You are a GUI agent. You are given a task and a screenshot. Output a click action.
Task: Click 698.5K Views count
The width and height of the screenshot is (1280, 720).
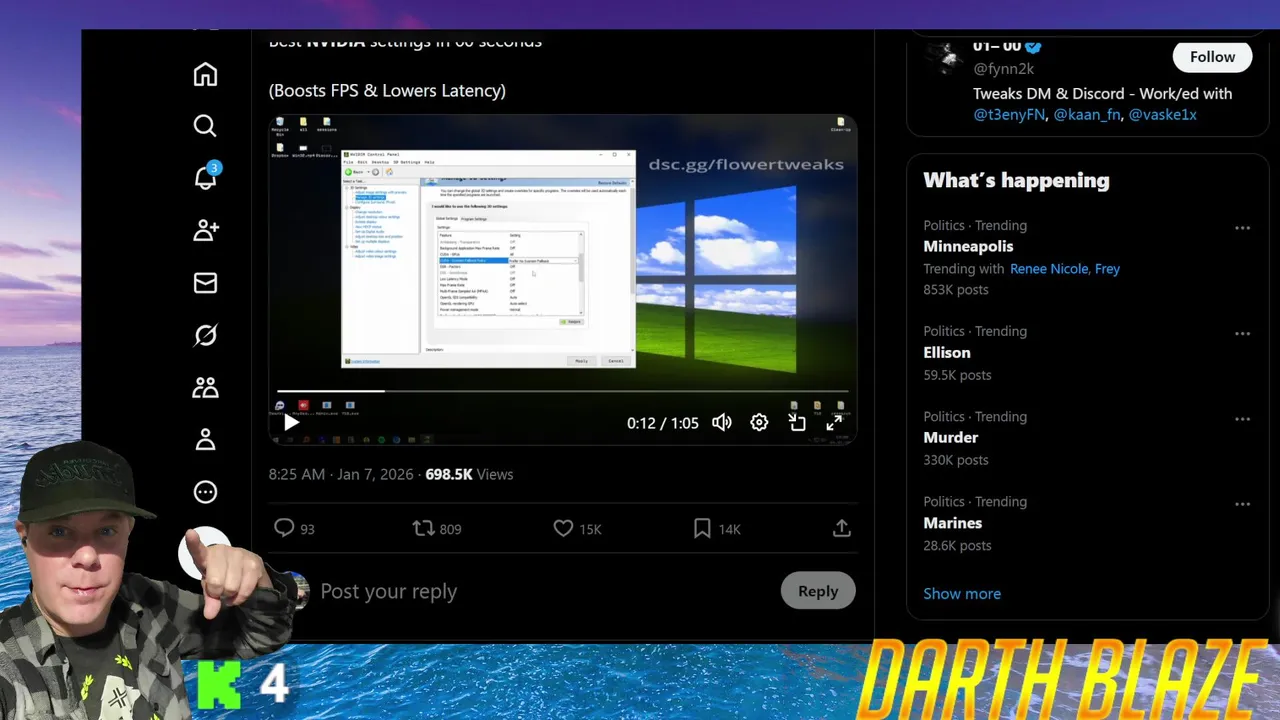pos(469,474)
